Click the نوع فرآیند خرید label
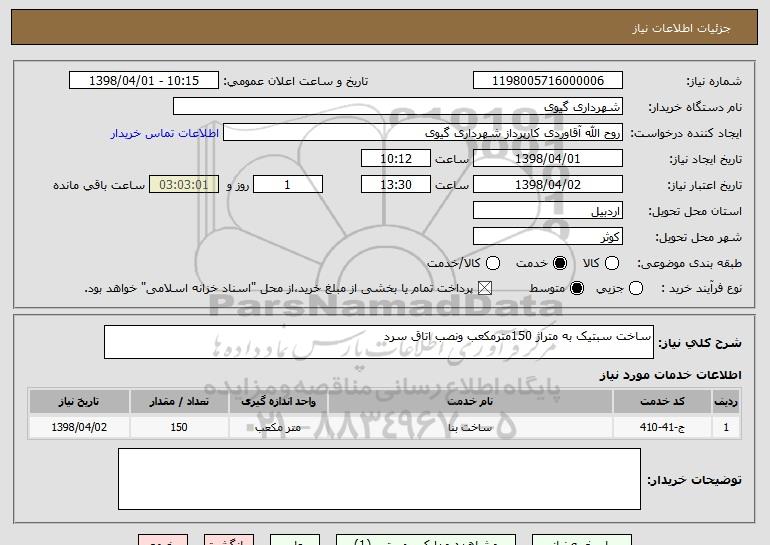Viewport: 770px width, 545px height. coord(701,289)
